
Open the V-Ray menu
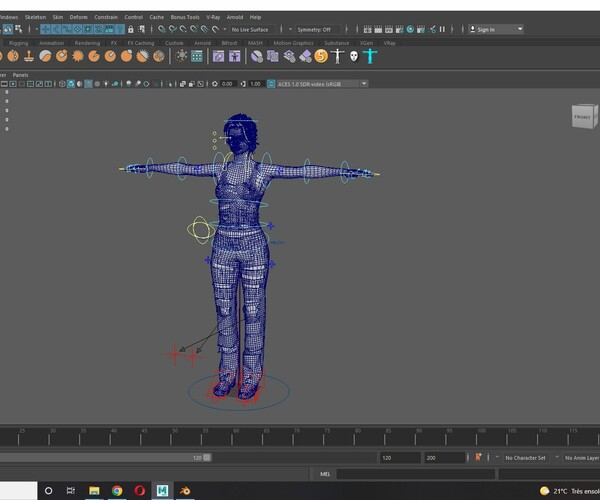tap(213, 17)
